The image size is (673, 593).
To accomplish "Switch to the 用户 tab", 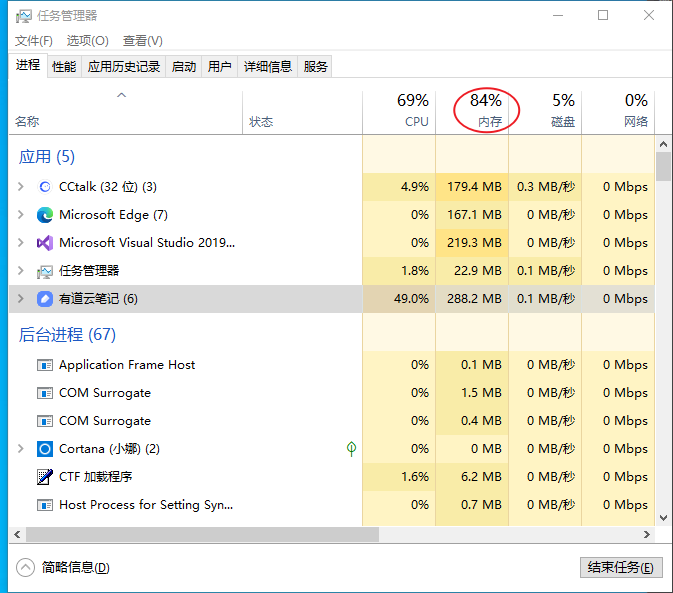I will 219,67.
